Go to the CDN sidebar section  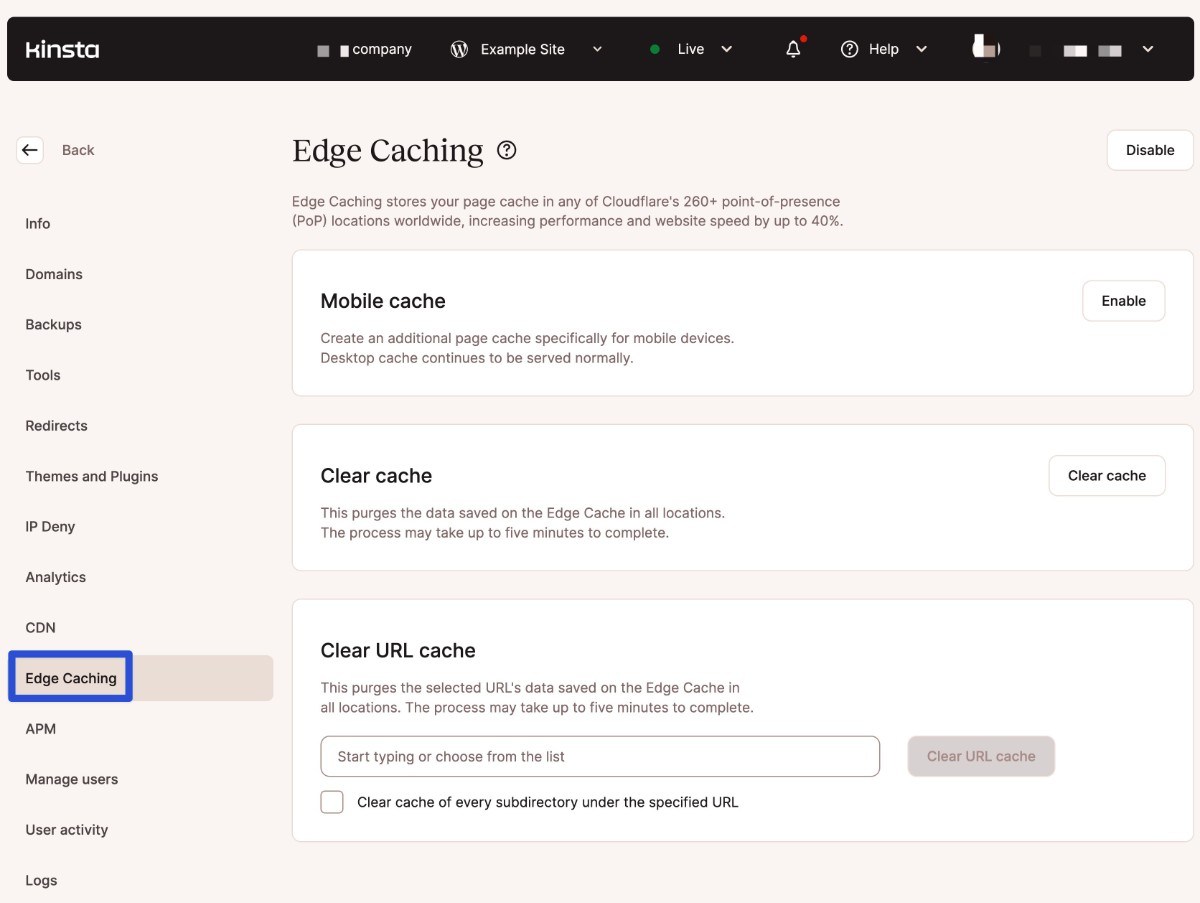click(x=41, y=628)
